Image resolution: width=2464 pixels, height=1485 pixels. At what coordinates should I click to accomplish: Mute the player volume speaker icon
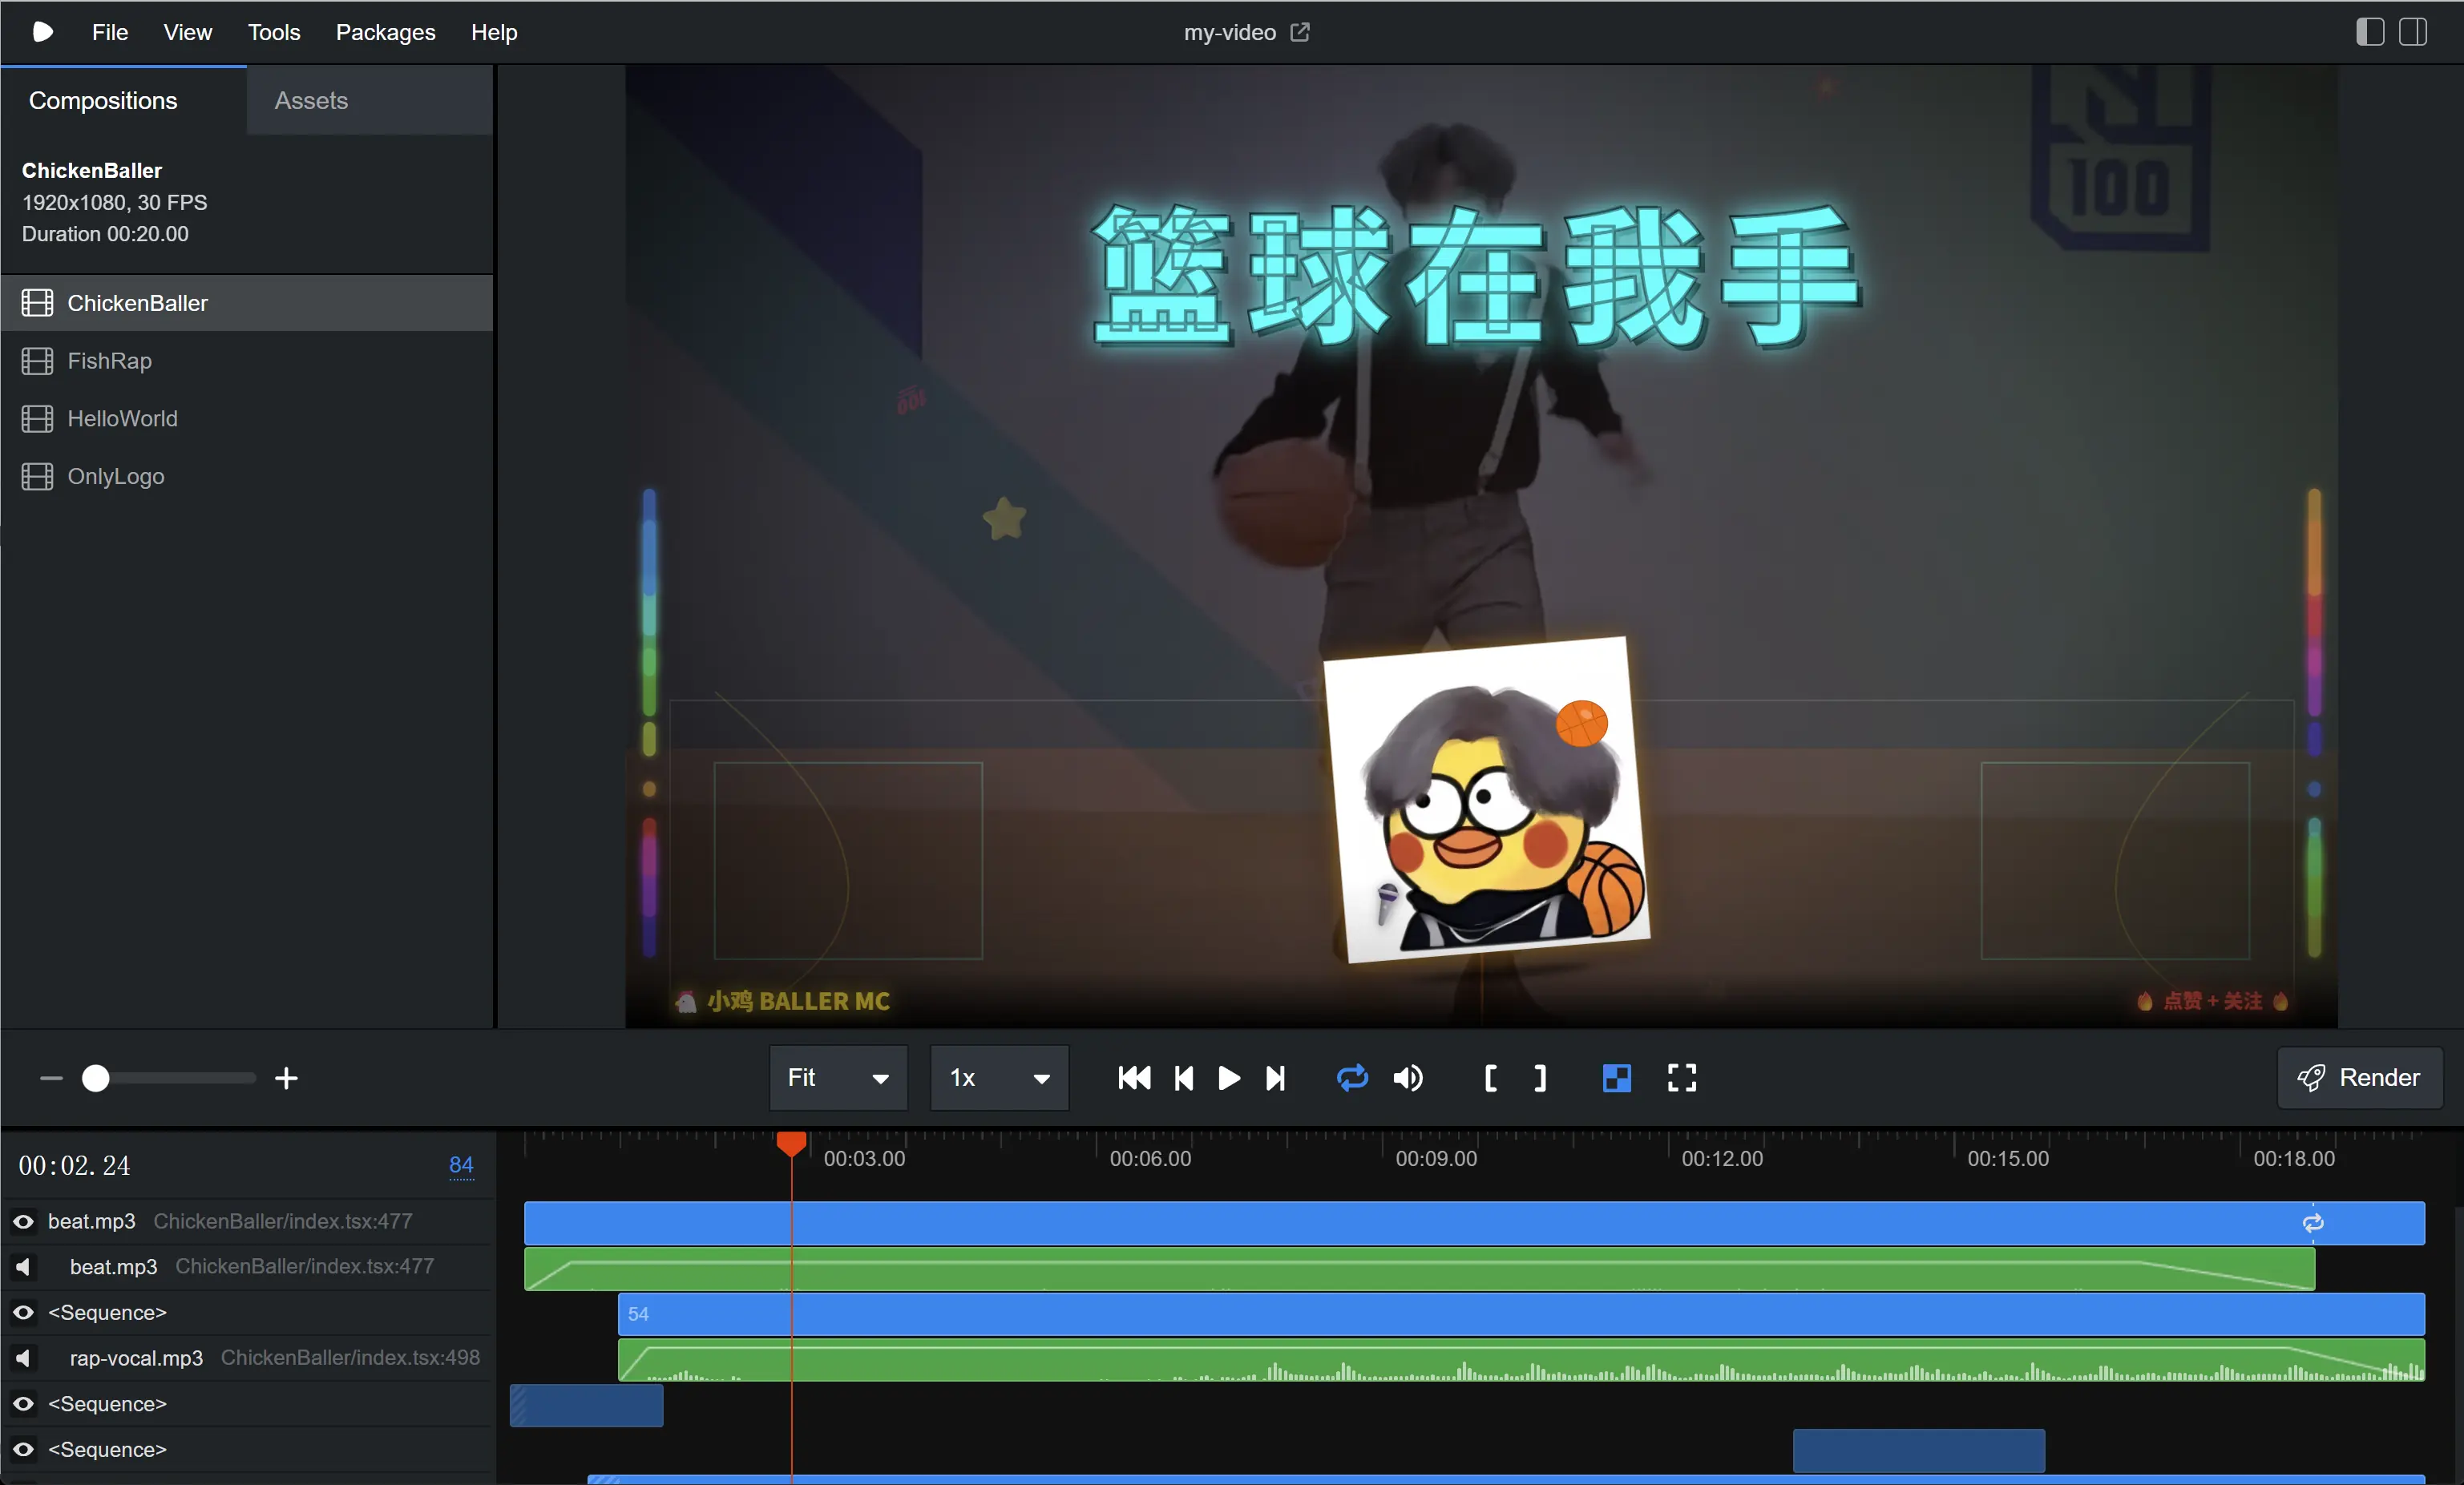[1408, 1078]
